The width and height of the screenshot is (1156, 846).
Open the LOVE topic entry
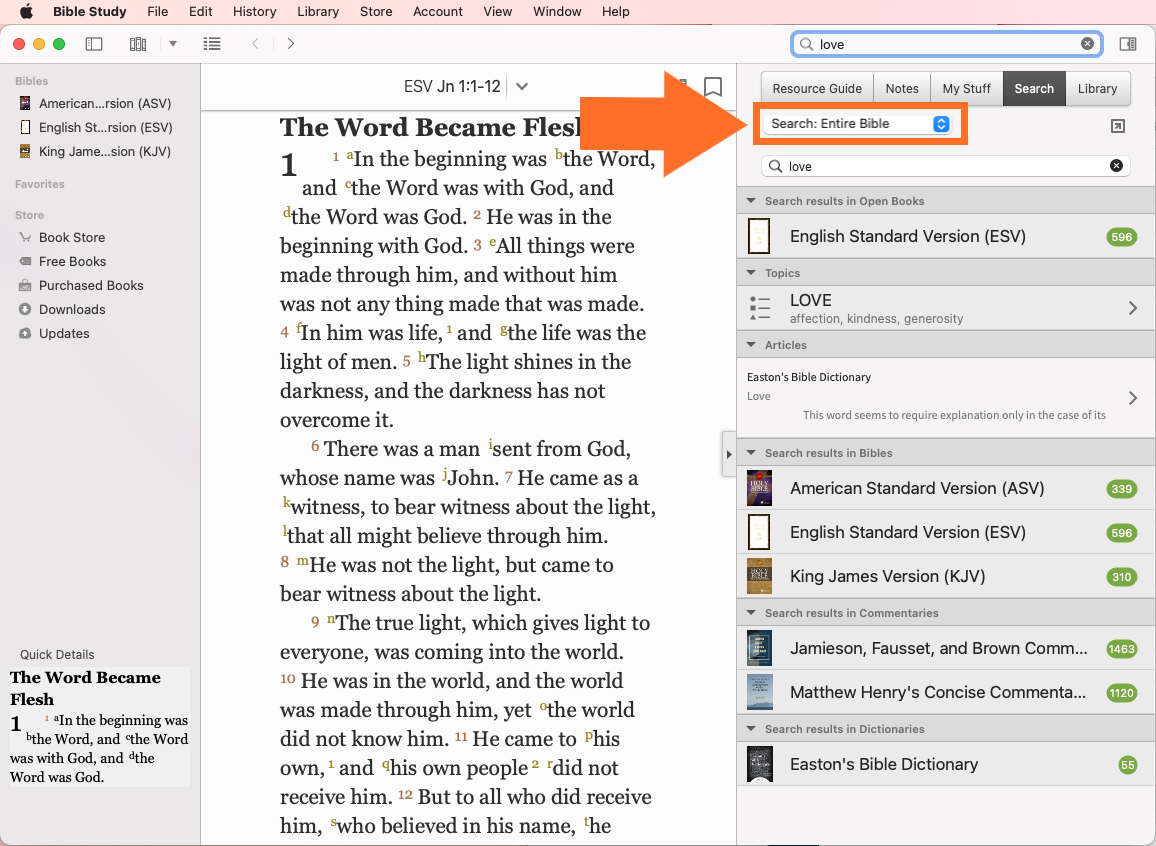[x=946, y=308]
